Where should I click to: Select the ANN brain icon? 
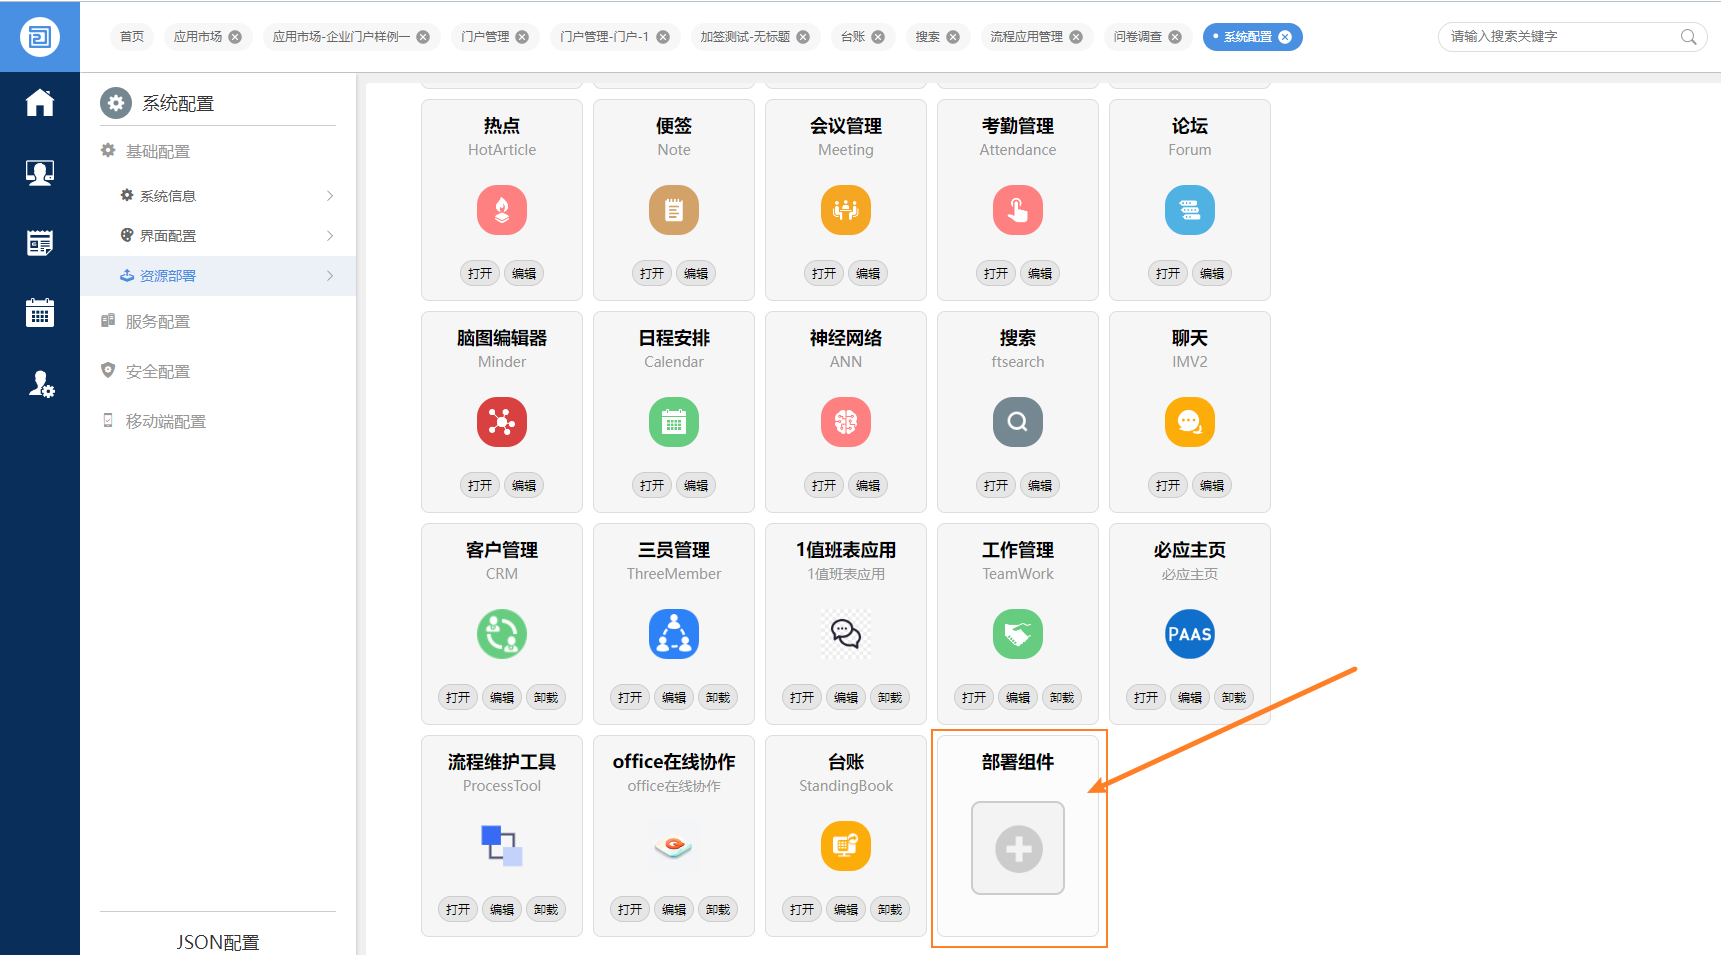tap(846, 422)
